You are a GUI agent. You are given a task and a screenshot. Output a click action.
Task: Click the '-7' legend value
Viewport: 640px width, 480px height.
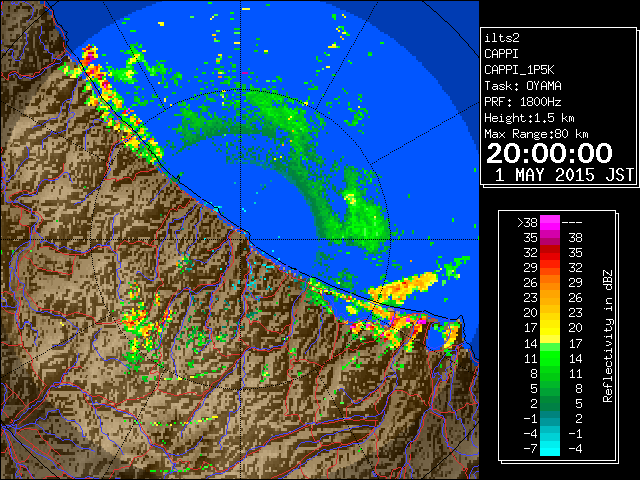pyautogui.click(x=530, y=448)
